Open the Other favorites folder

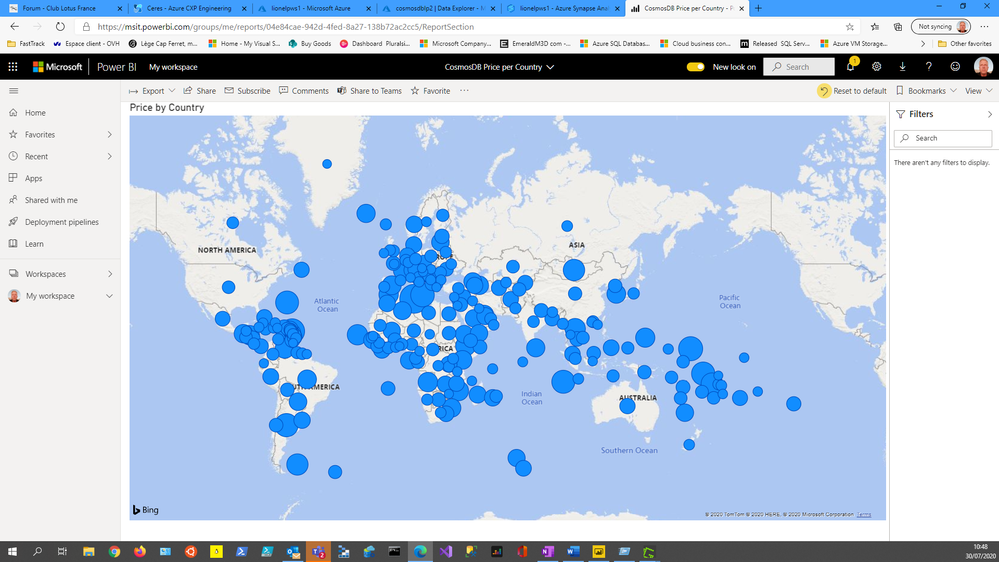(x=965, y=43)
